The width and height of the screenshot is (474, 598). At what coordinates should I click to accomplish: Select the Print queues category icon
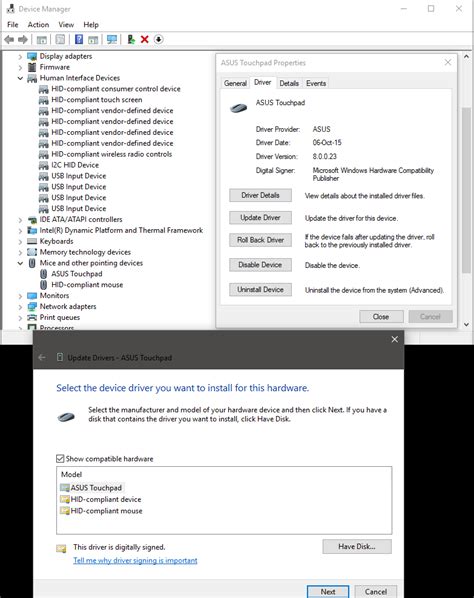(x=32, y=318)
